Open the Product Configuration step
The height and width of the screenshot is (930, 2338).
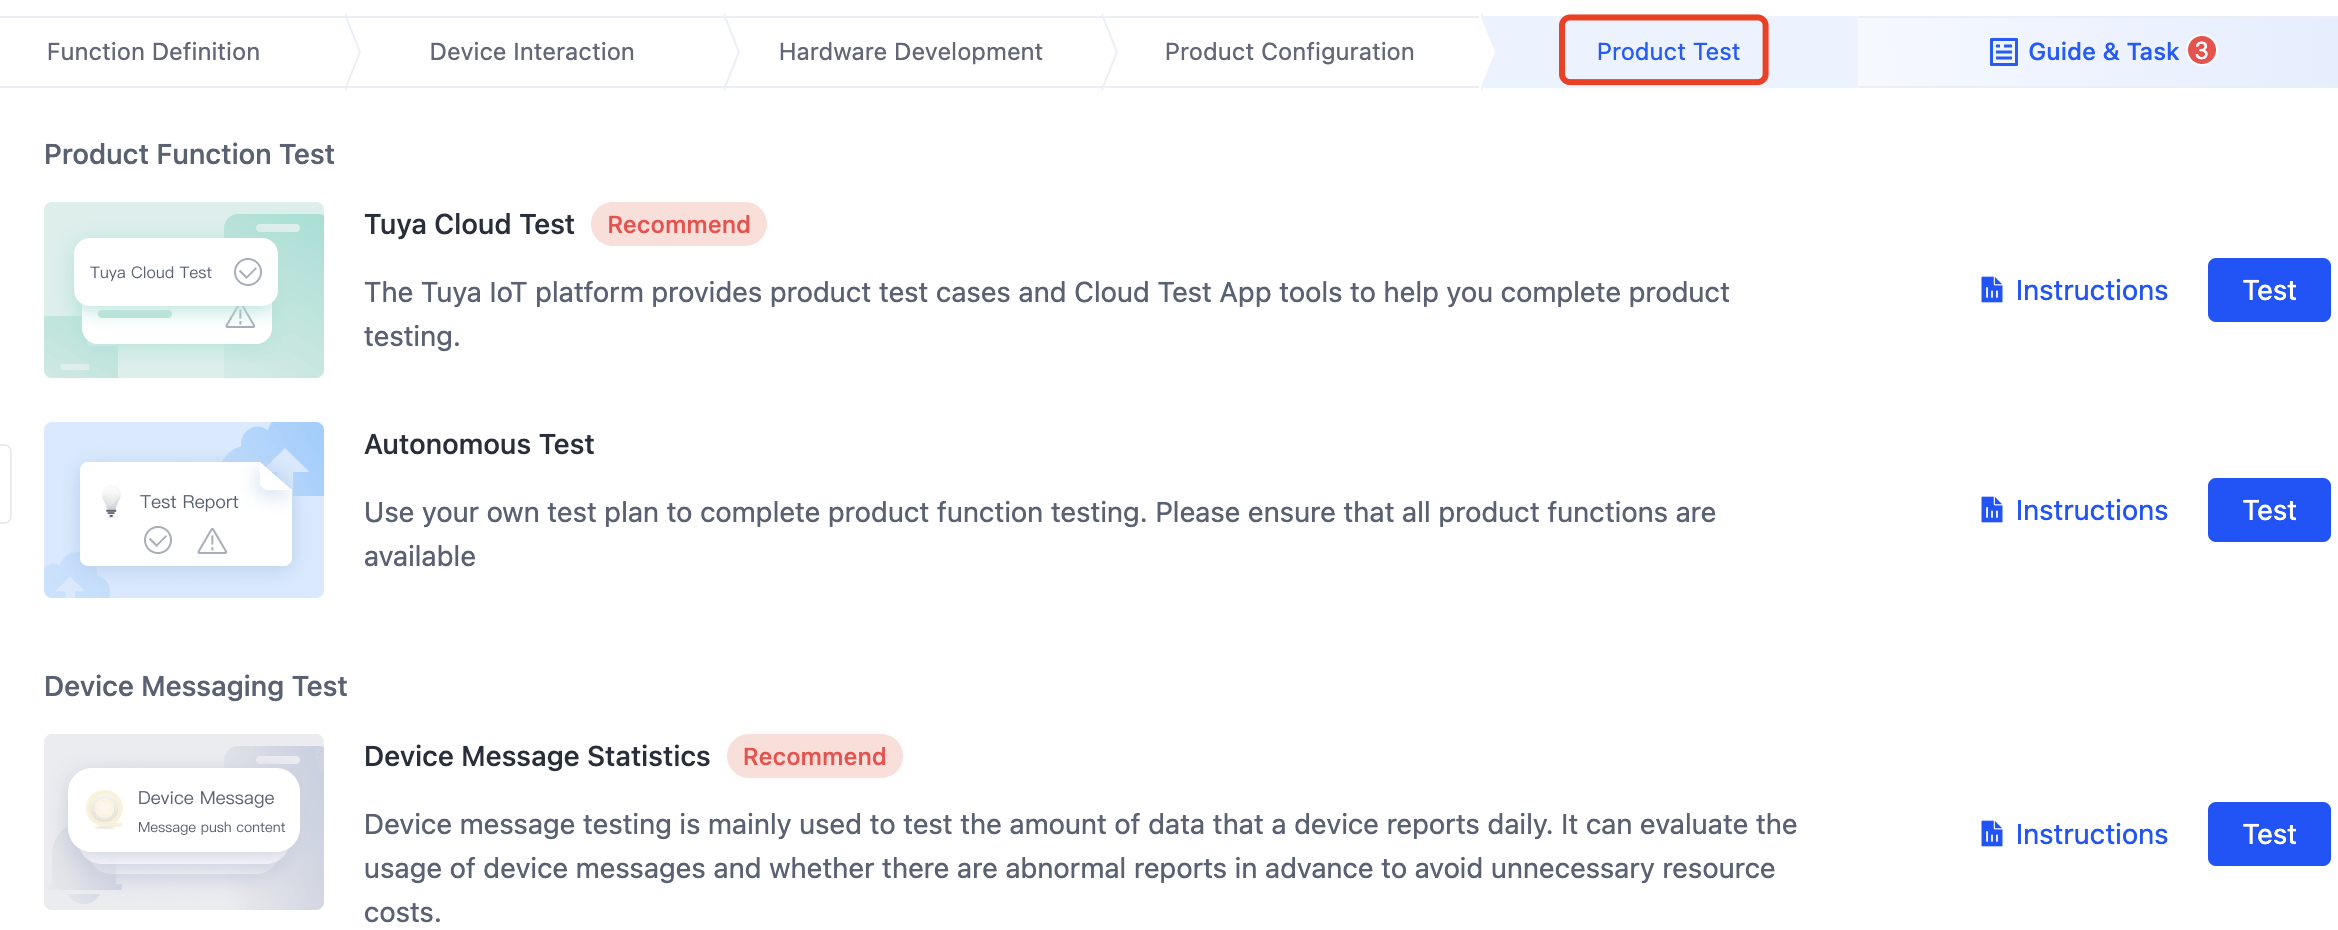[1289, 52]
